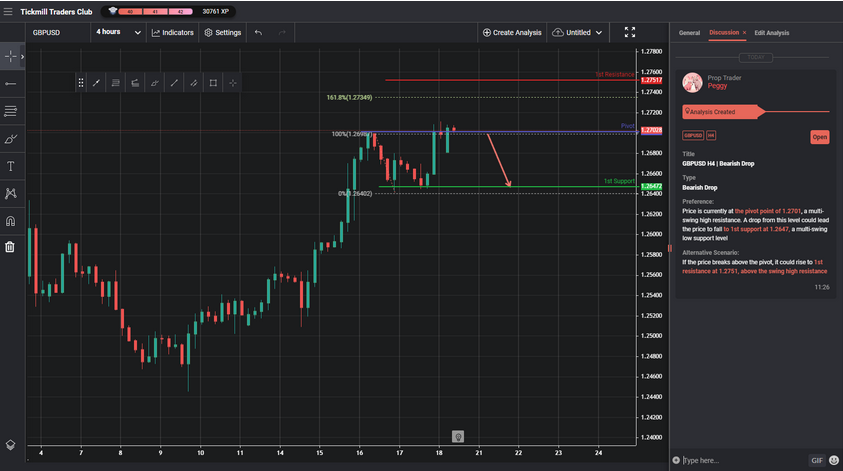The width and height of the screenshot is (843, 471).
Task: Click the side panel collapse handle
Action: coord(670,248)
